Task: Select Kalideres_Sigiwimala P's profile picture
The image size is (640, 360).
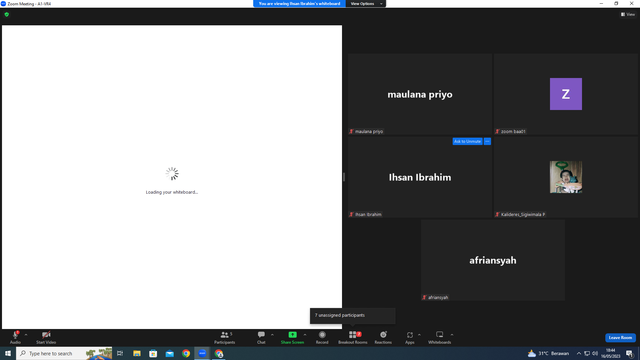Action: (566, 177)
